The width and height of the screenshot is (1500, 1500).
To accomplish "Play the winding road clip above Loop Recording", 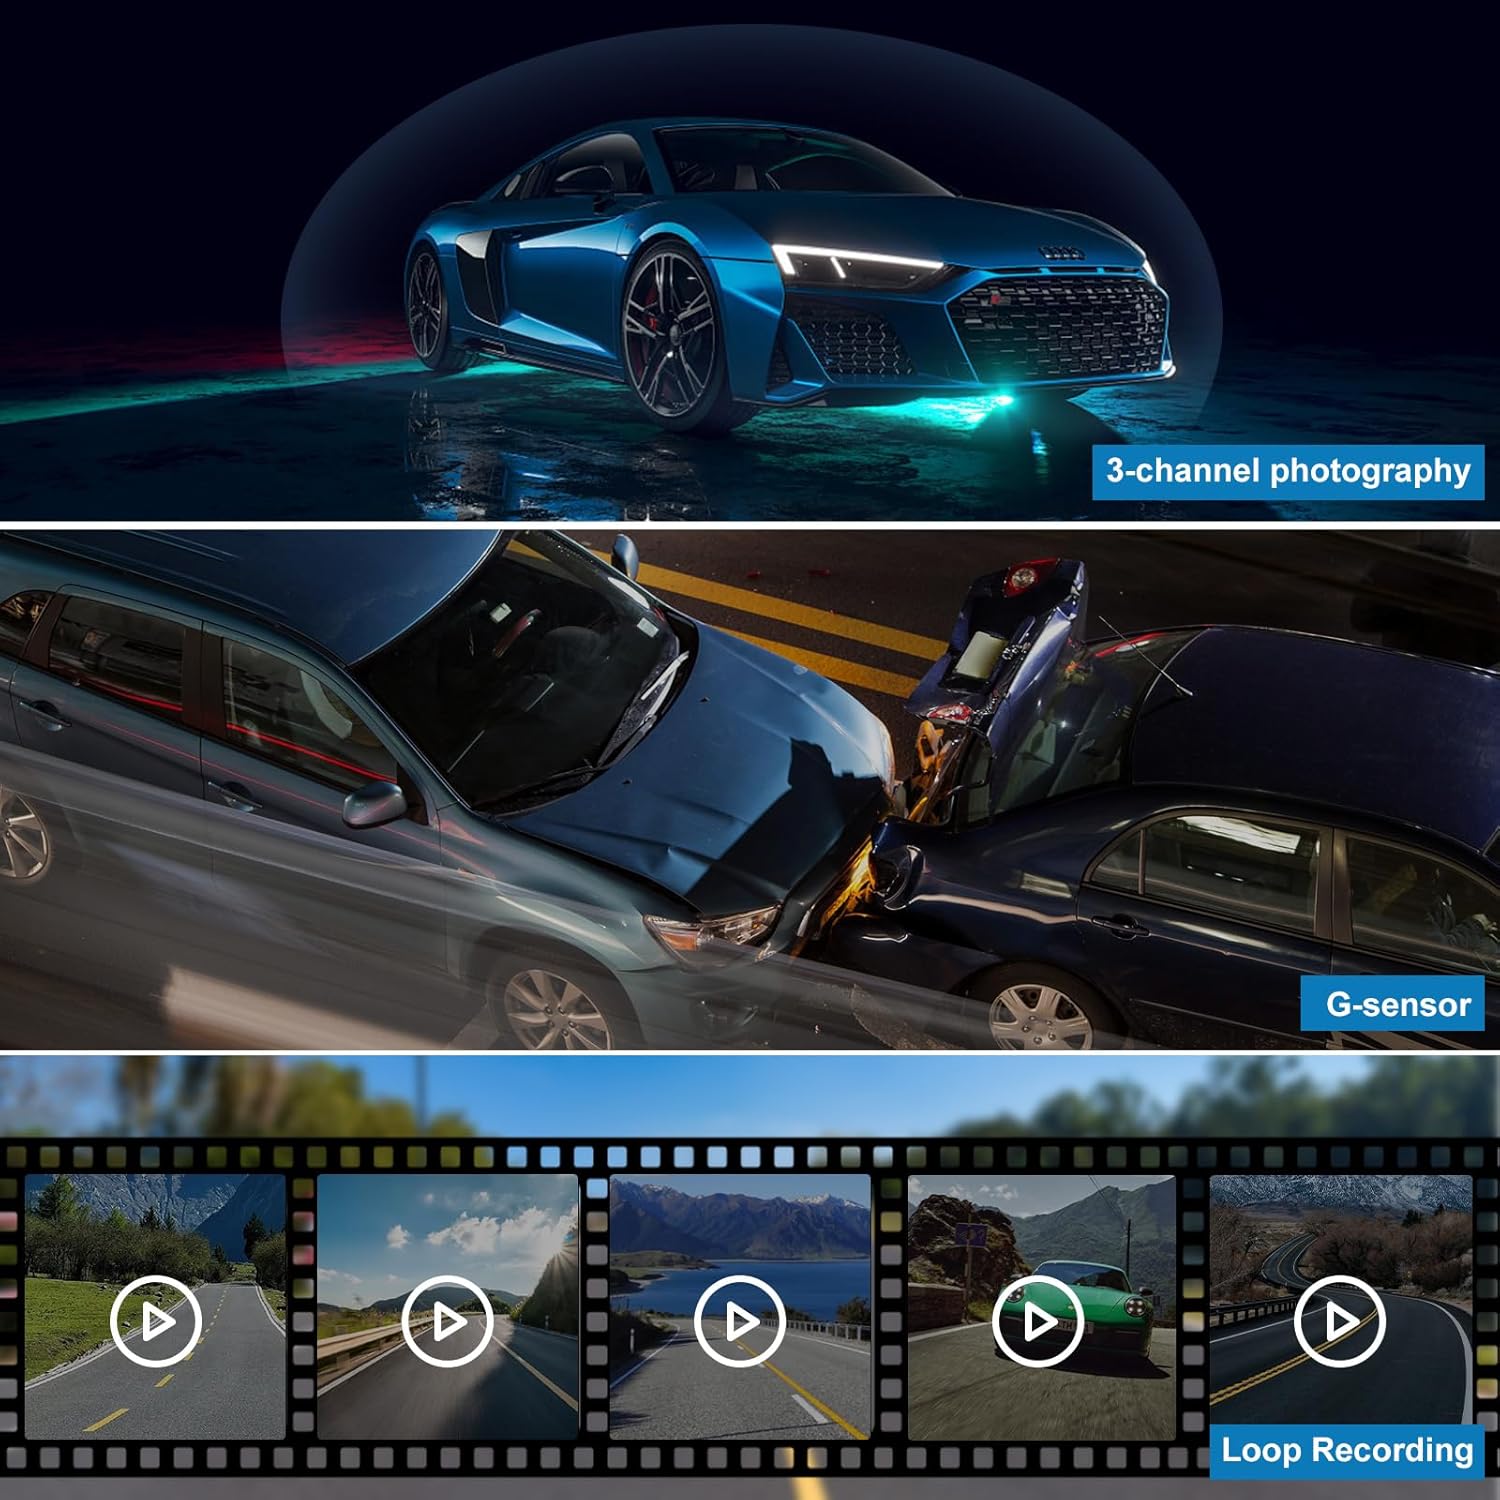I will [1339, 1321].
